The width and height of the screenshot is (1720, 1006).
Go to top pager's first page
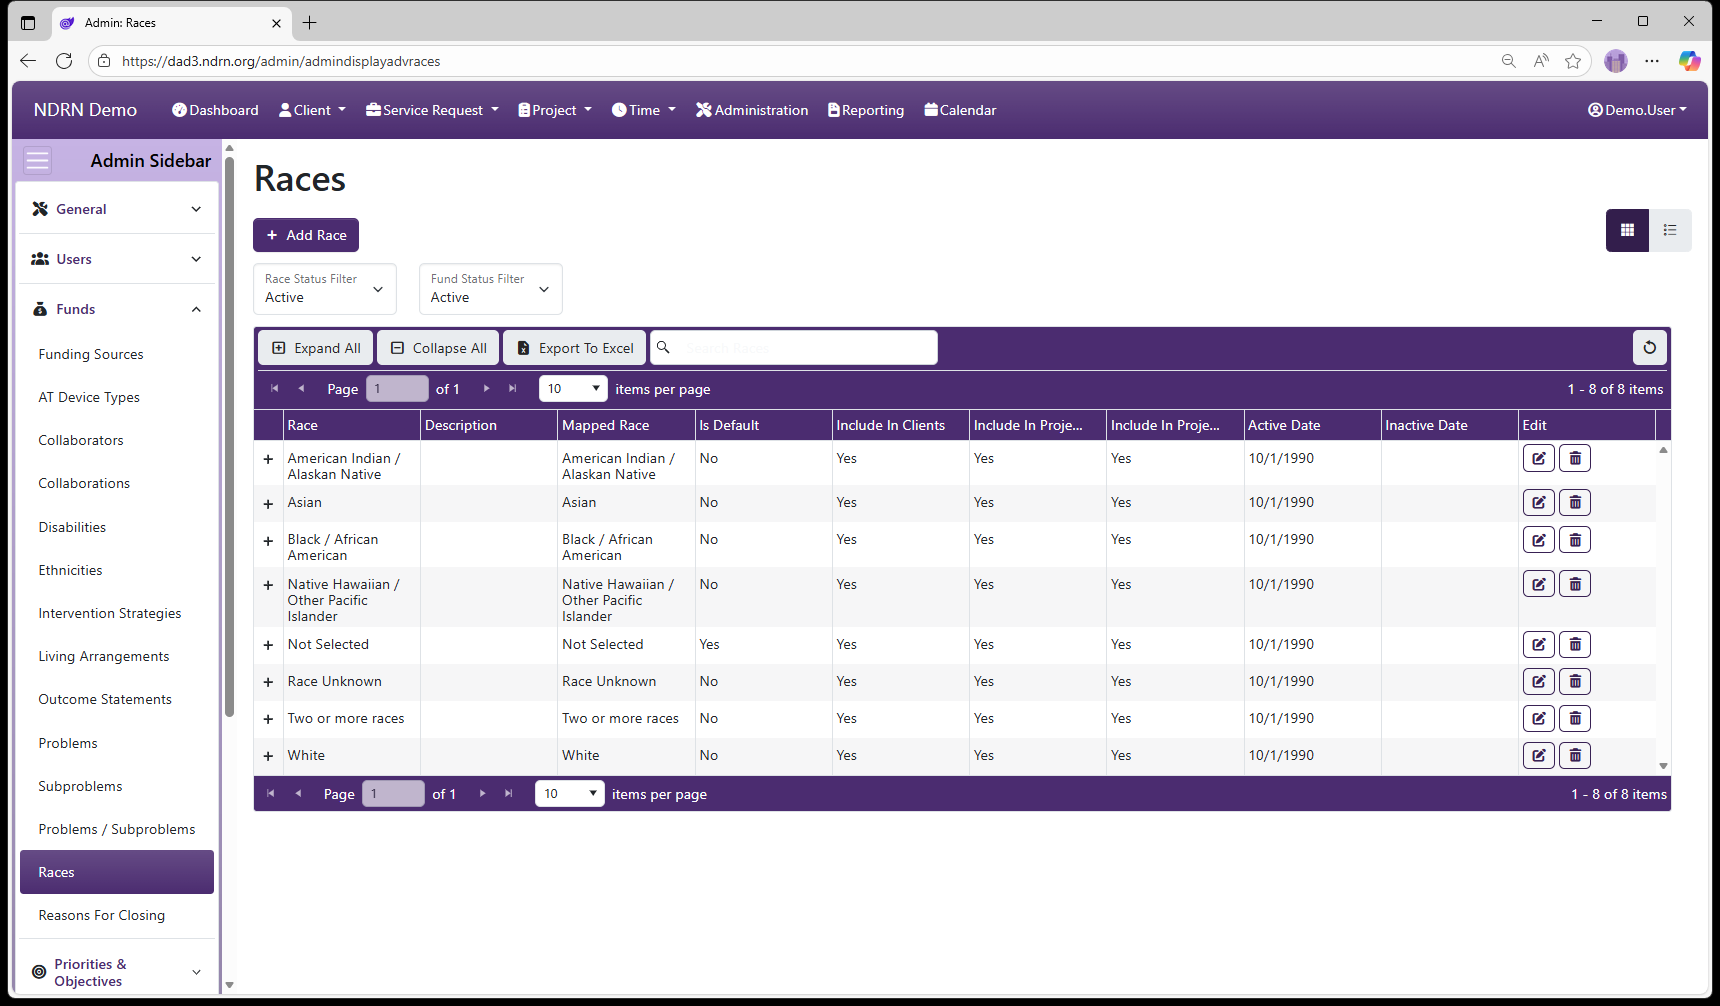[274, 388]
